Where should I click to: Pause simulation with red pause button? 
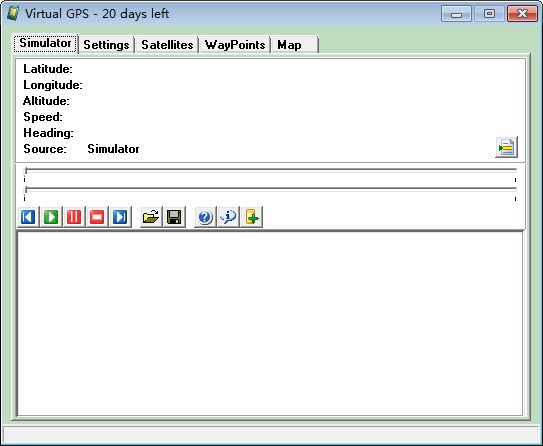74,217
